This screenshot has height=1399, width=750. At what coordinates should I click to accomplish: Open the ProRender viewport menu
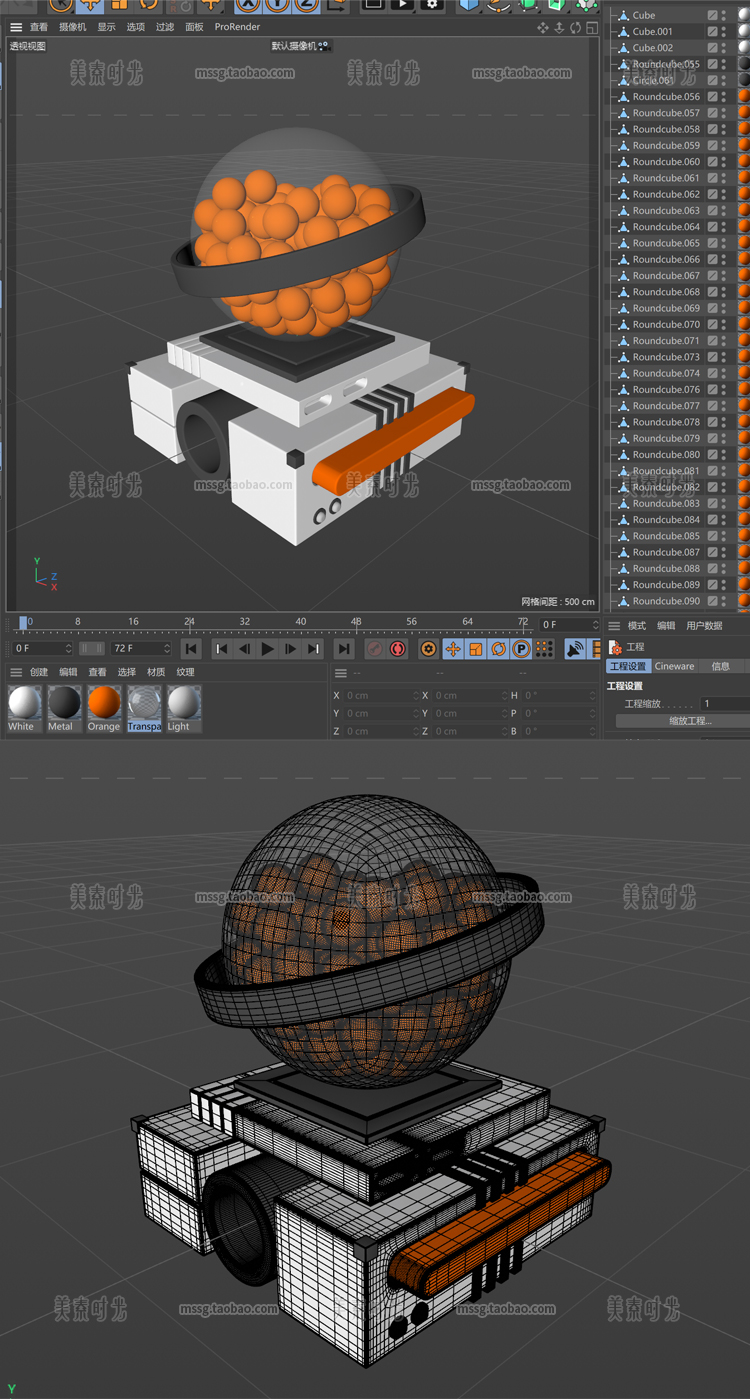click(237, 27)
